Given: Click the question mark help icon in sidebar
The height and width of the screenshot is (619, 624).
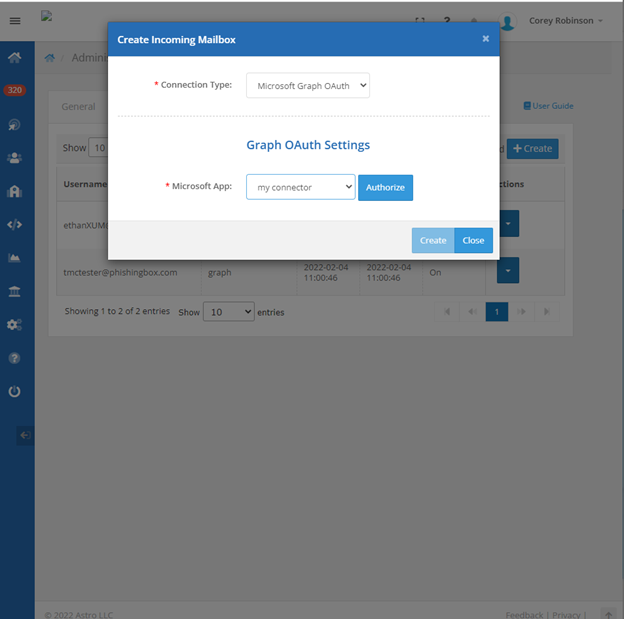Looking at the screenshot, I should click(x=14, y=358).
